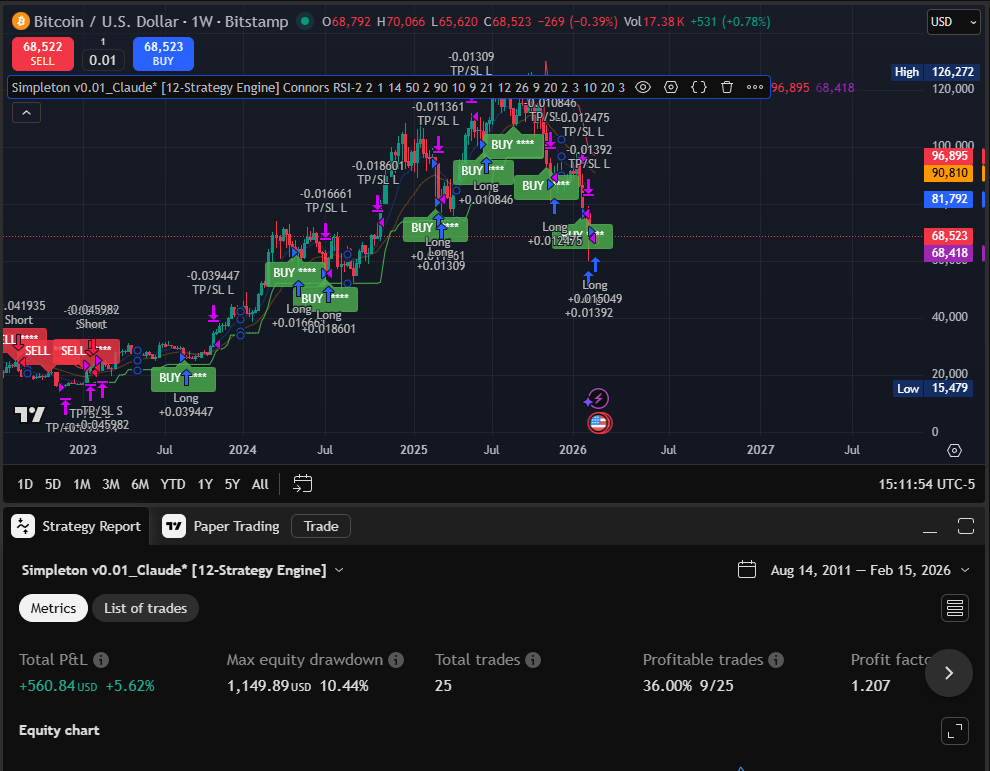Click the 90,810 orange price label
The image size is (990, 771).
(949, 173)
